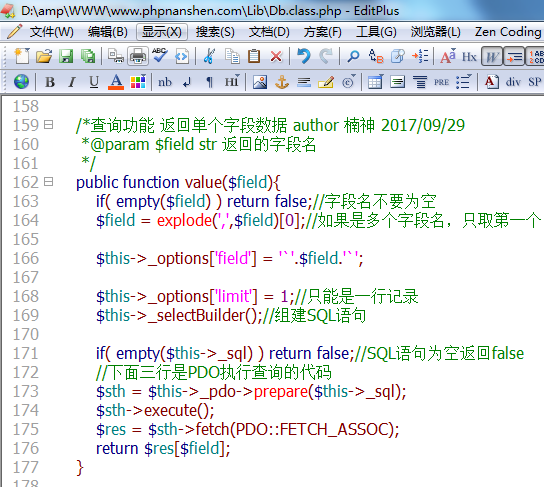The image size is (544, 487).
Task: Click the red X Delete icon
Action: tap(276, 56)
